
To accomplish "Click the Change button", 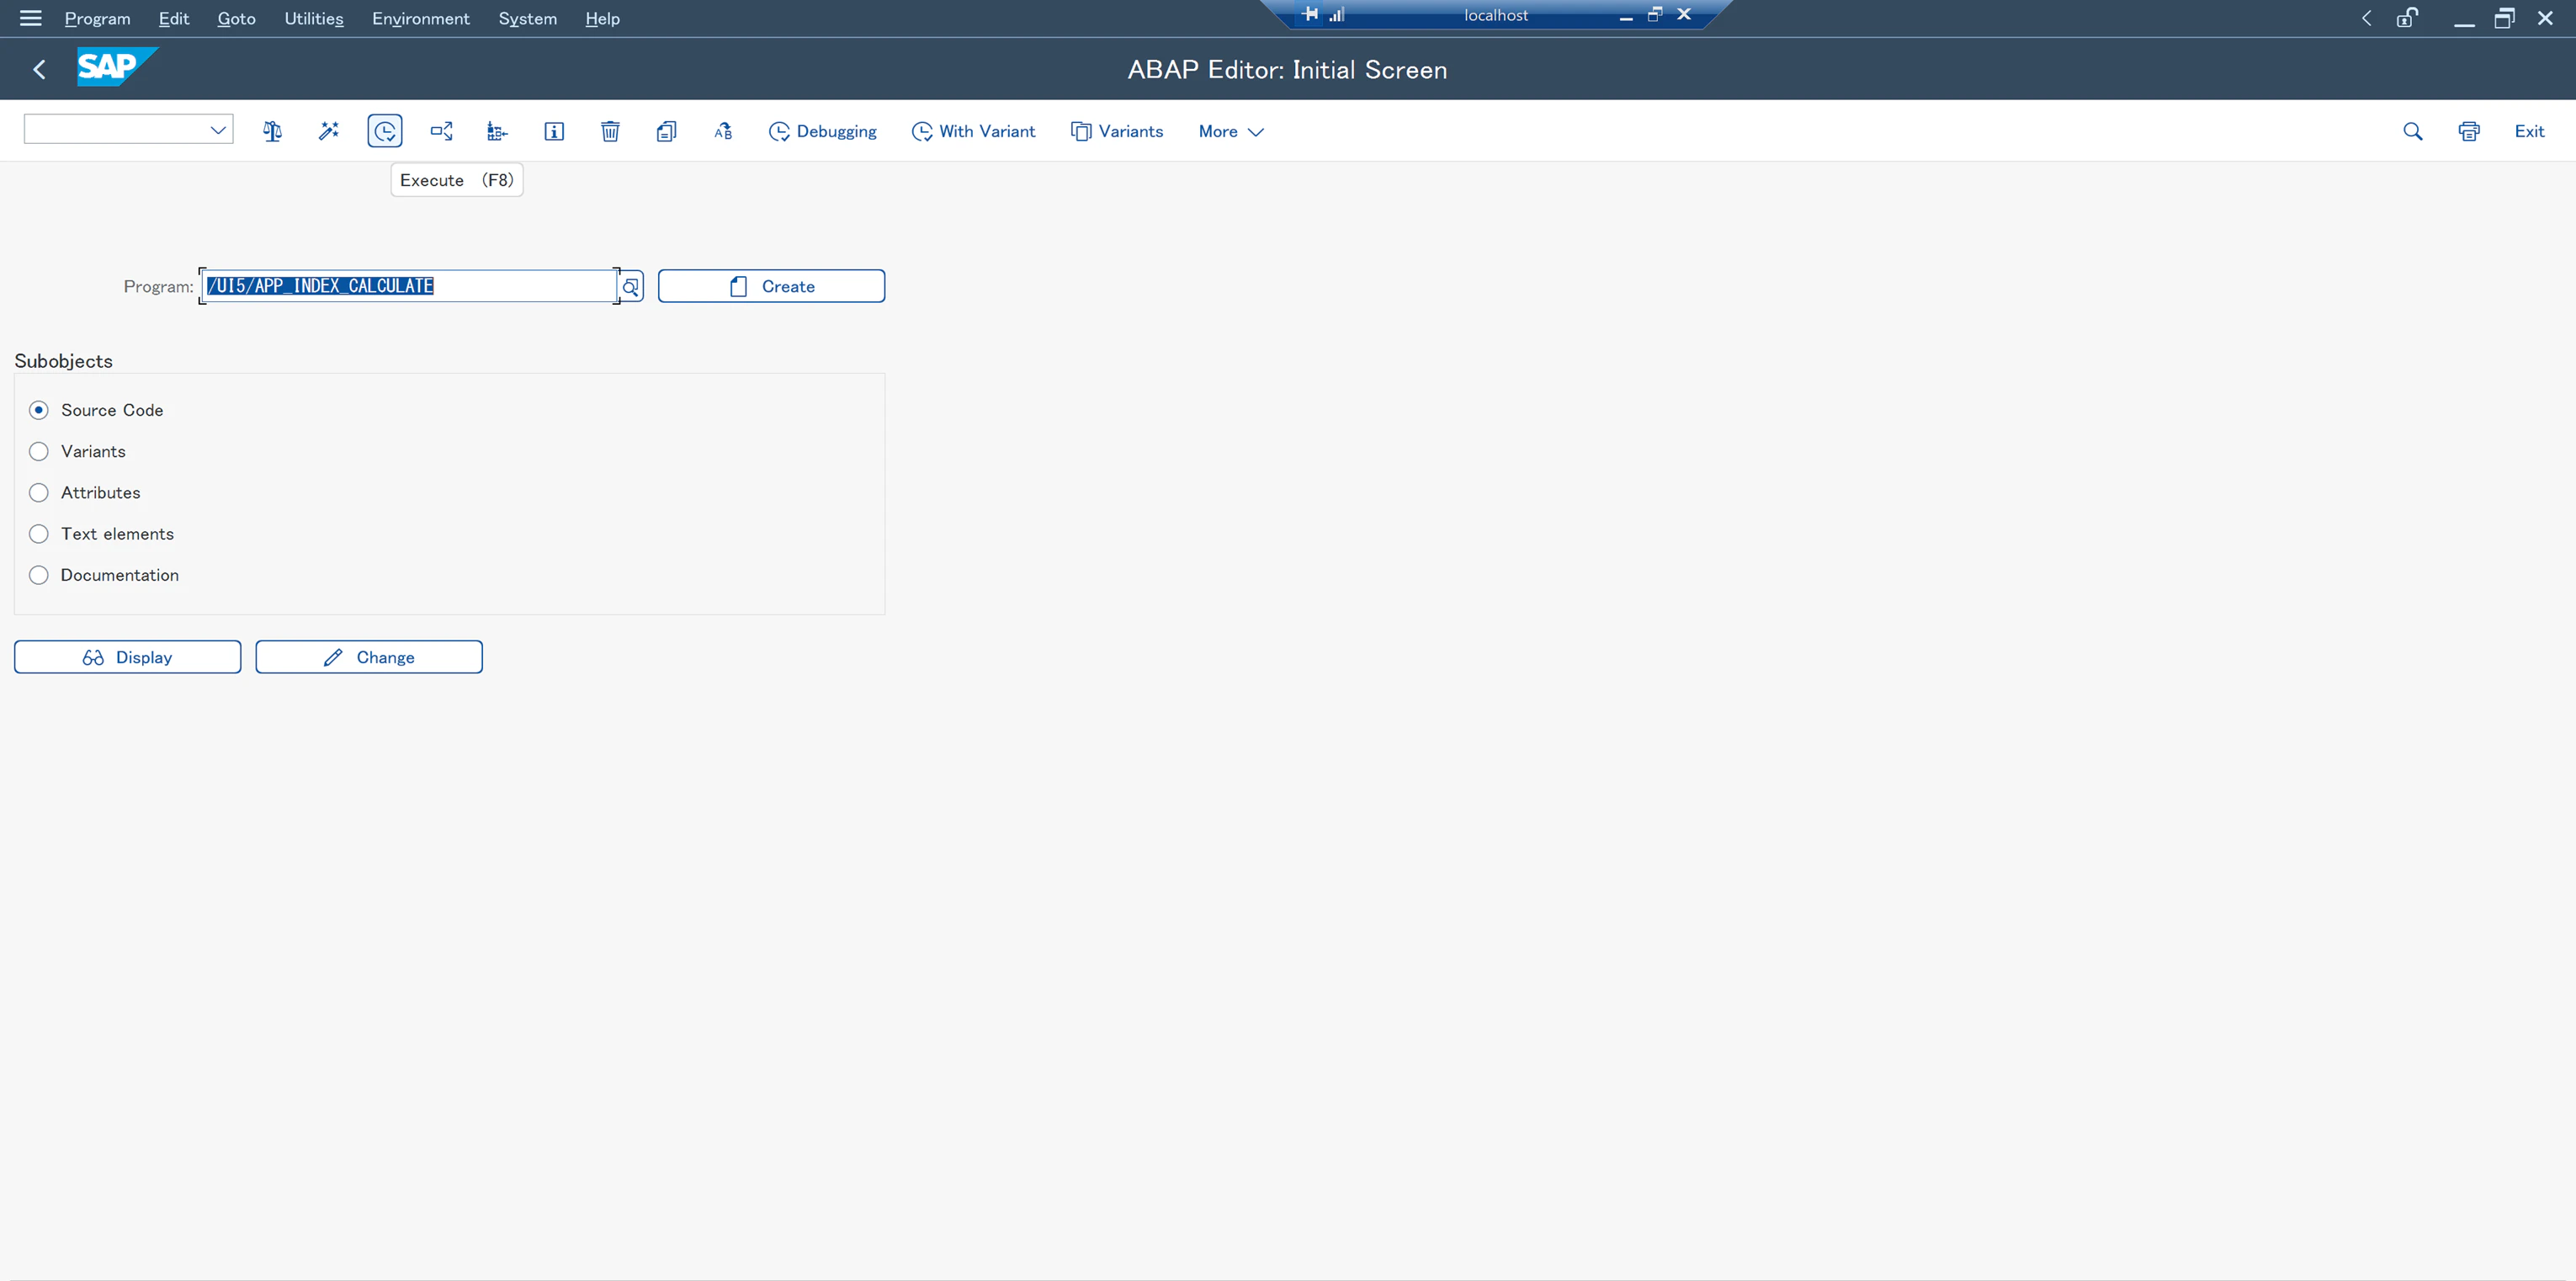I will coord(369,657).
